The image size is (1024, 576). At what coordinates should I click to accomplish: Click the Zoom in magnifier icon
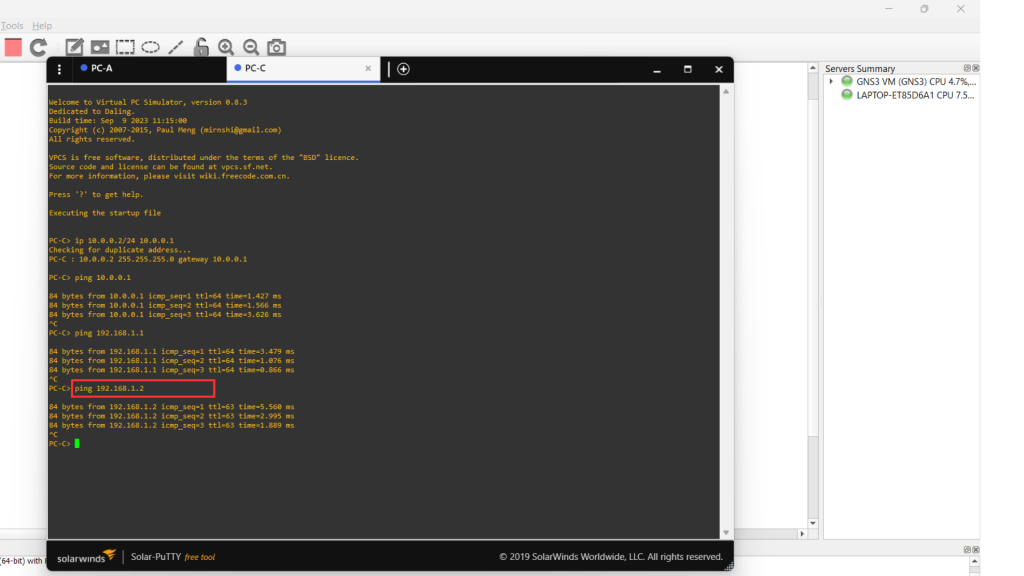pos(226,47)
